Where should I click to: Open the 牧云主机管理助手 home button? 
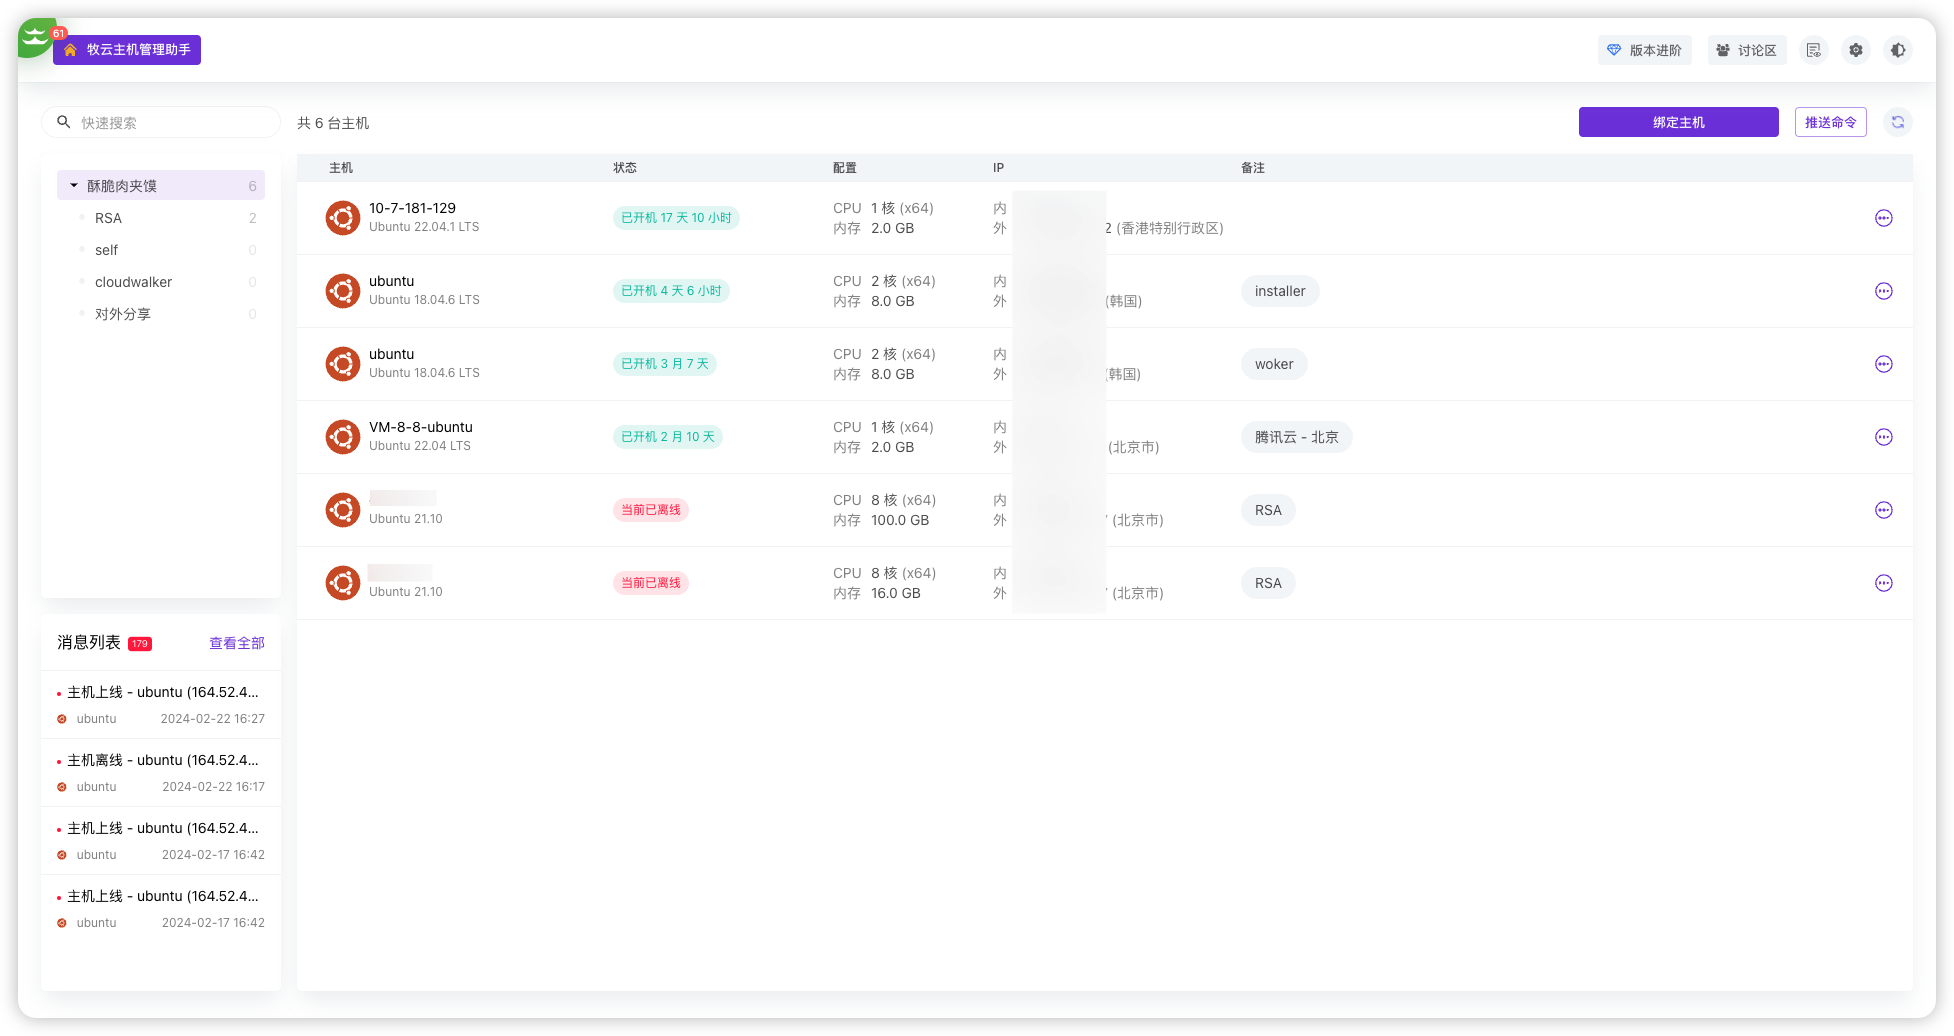tap(127, 50)
